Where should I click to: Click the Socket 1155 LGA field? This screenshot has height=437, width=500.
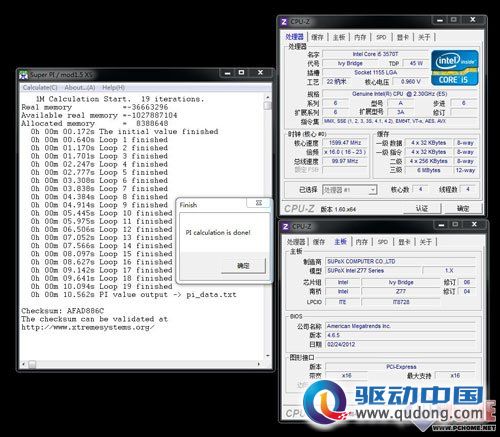375,72
